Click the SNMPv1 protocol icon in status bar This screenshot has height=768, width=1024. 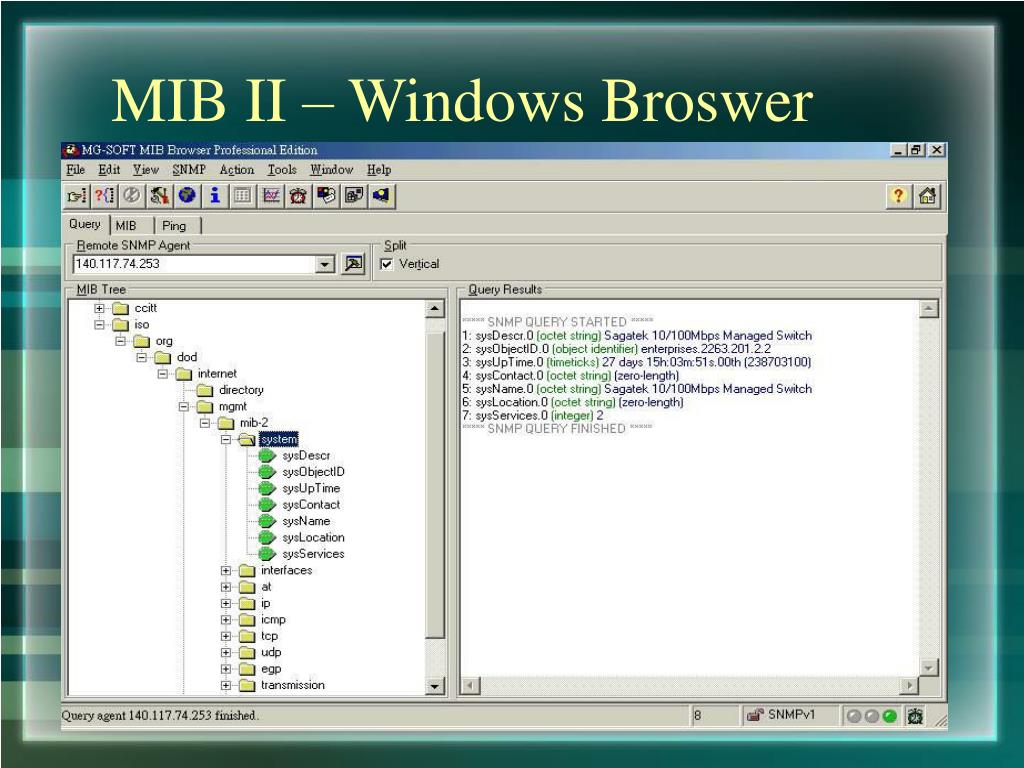(756, 715)
